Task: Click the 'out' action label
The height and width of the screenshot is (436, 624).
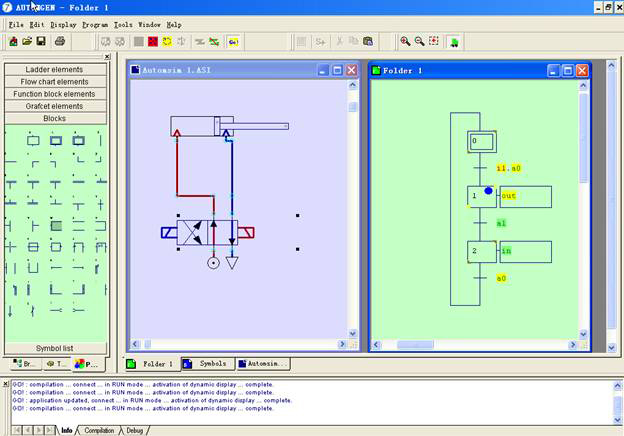Action: (x=508, y=196)
